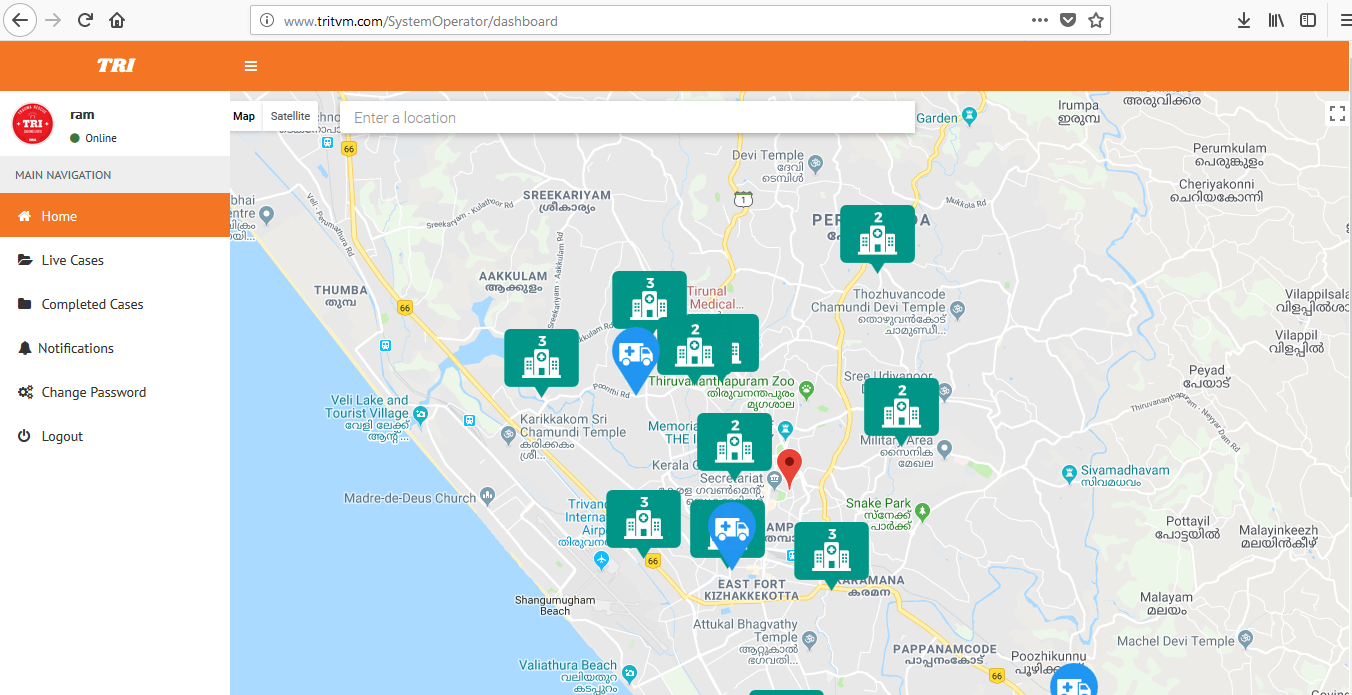Image resolution: width=1352 pixels, height=695 pixels.
Task: Open browser page actions ellipsis menu
Action: point(1039,20)
